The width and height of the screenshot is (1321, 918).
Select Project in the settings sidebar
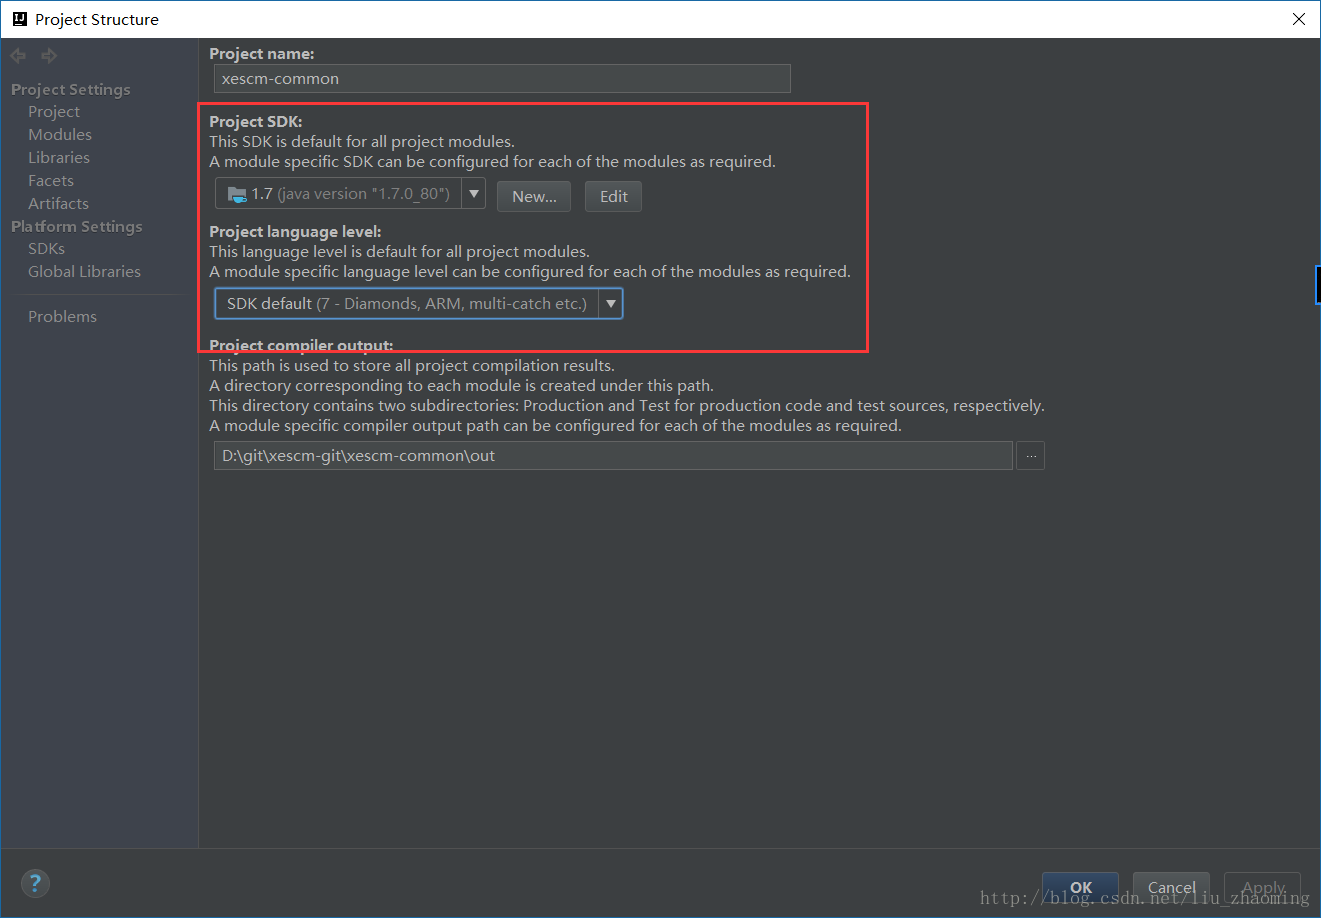54,112
